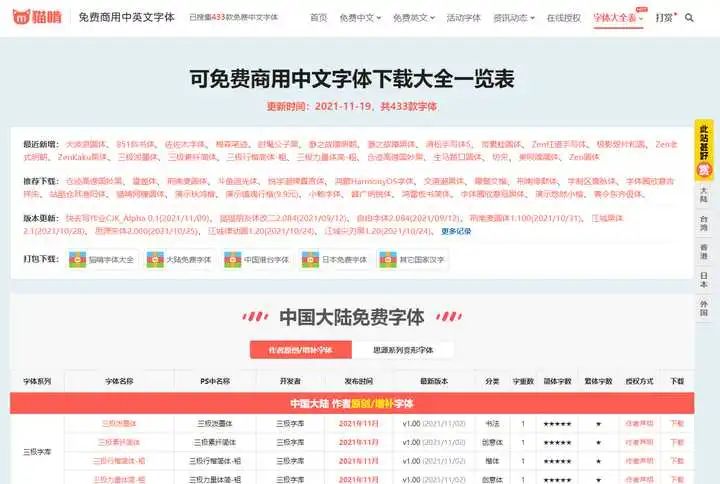The height and width of the screenshot is (484, 720).
Task: Click the 发布时间 column header
Action: click(359, 381)
